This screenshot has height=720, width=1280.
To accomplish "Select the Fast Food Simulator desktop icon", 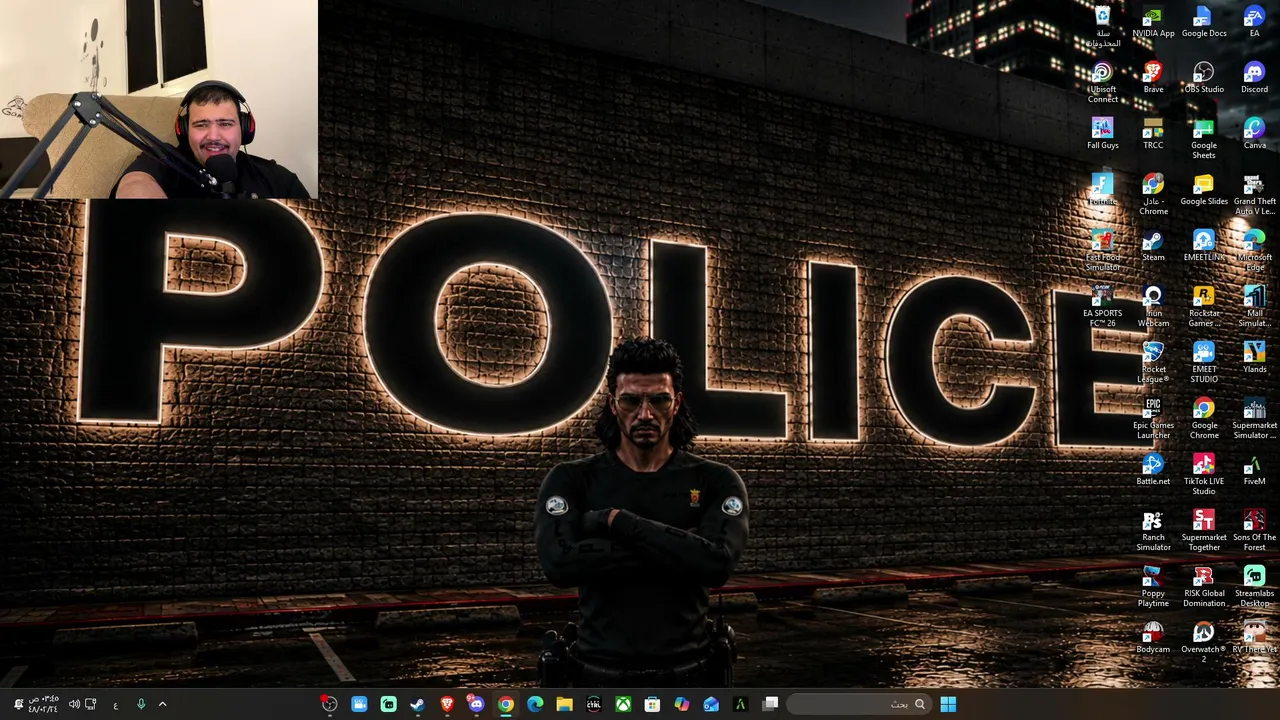I will coord(1103,251).
